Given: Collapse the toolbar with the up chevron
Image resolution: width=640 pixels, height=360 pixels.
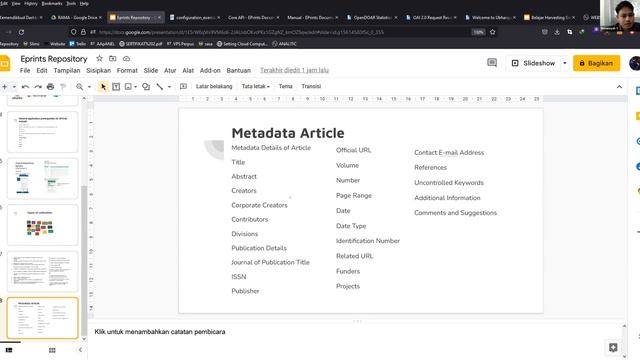Looking at the screenshot, I should [x=619, y=87].
